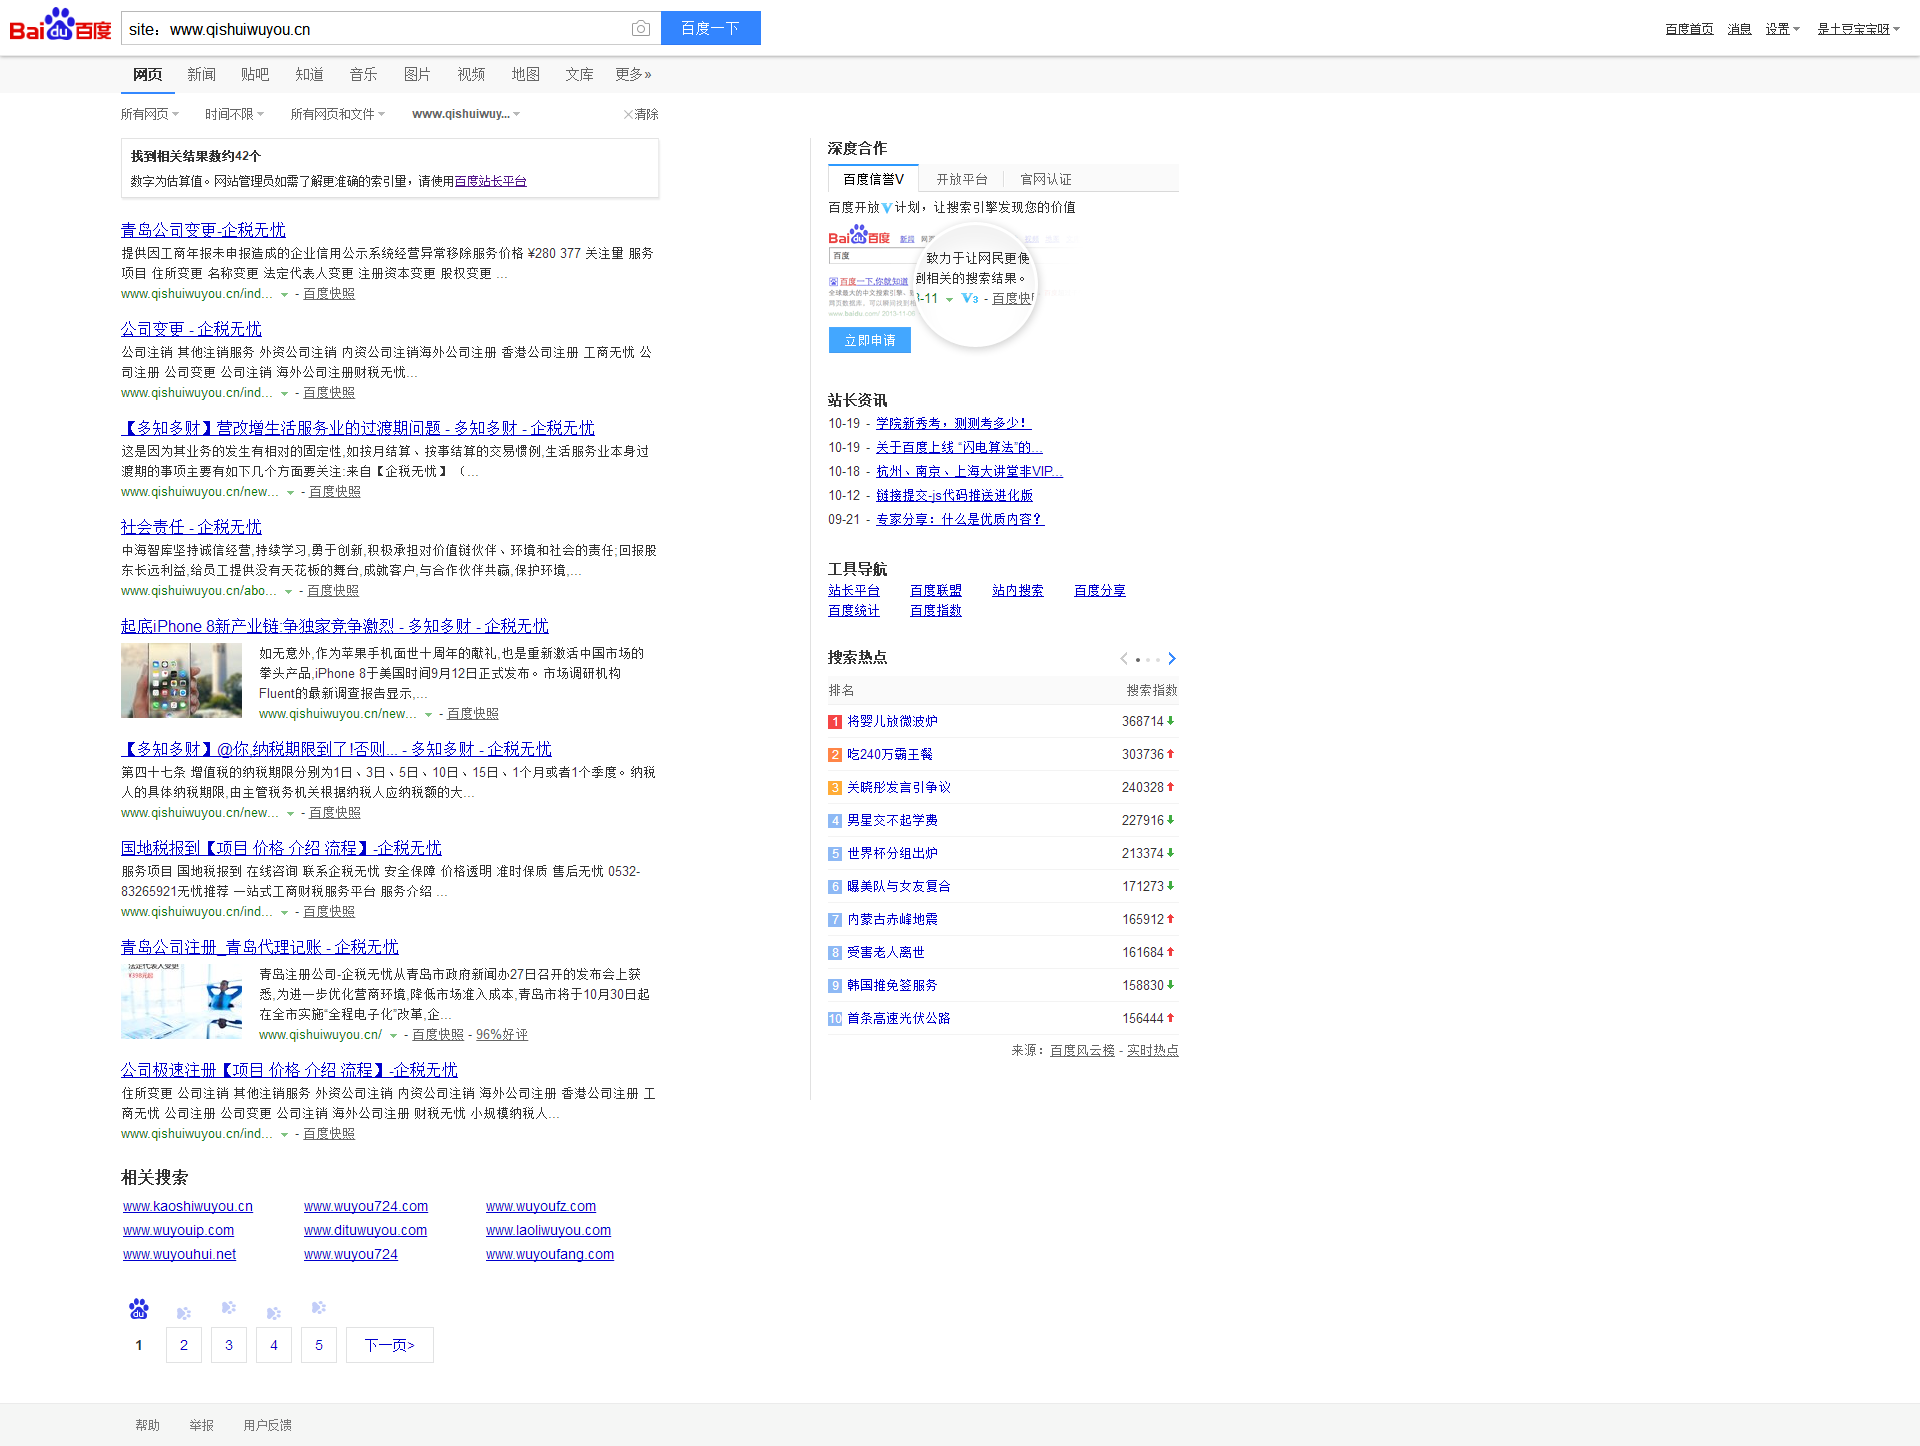Click the Baidu logo
The width and height of the screenshot is (1920, 1446).
pos(60,25)
